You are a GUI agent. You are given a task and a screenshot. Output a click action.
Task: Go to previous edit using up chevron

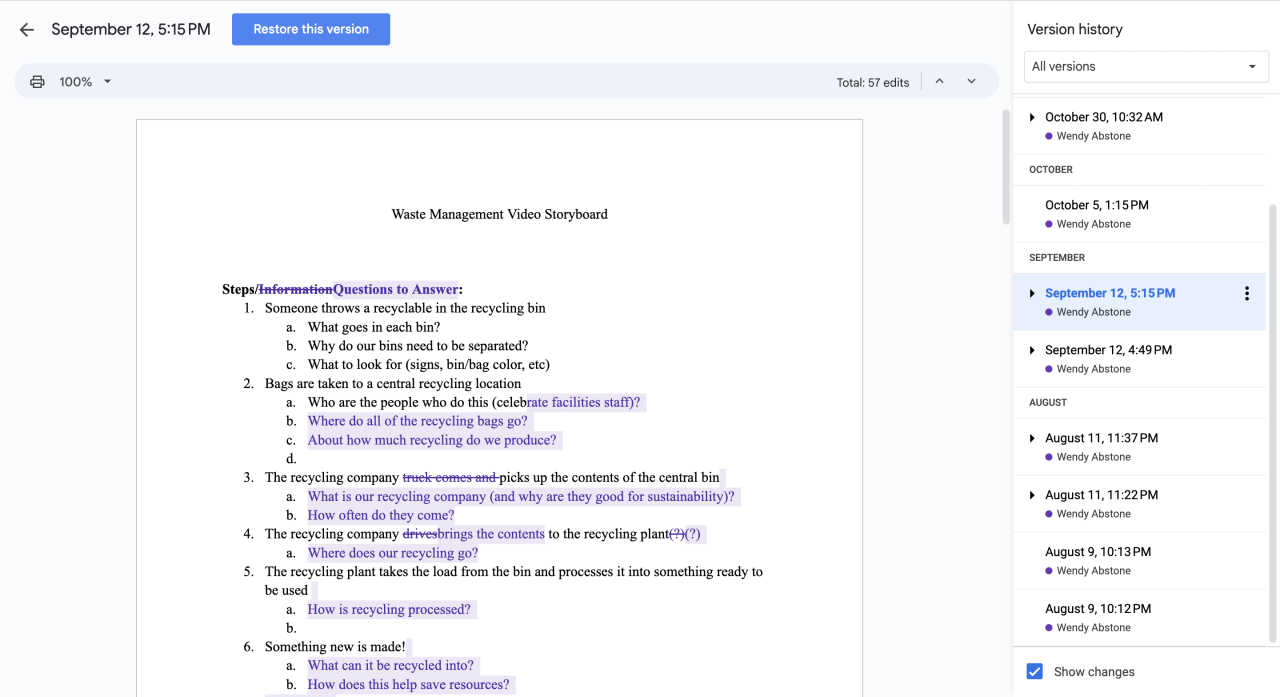[939, 82]
